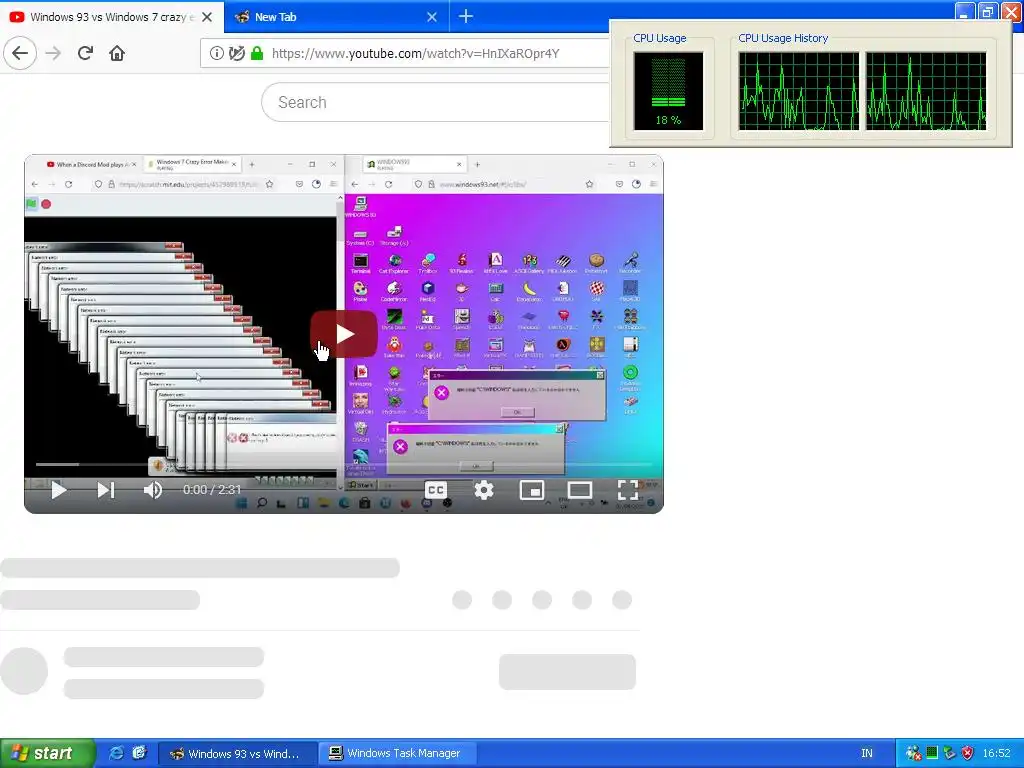Click the red security shield tray icon

click(967, 754)
